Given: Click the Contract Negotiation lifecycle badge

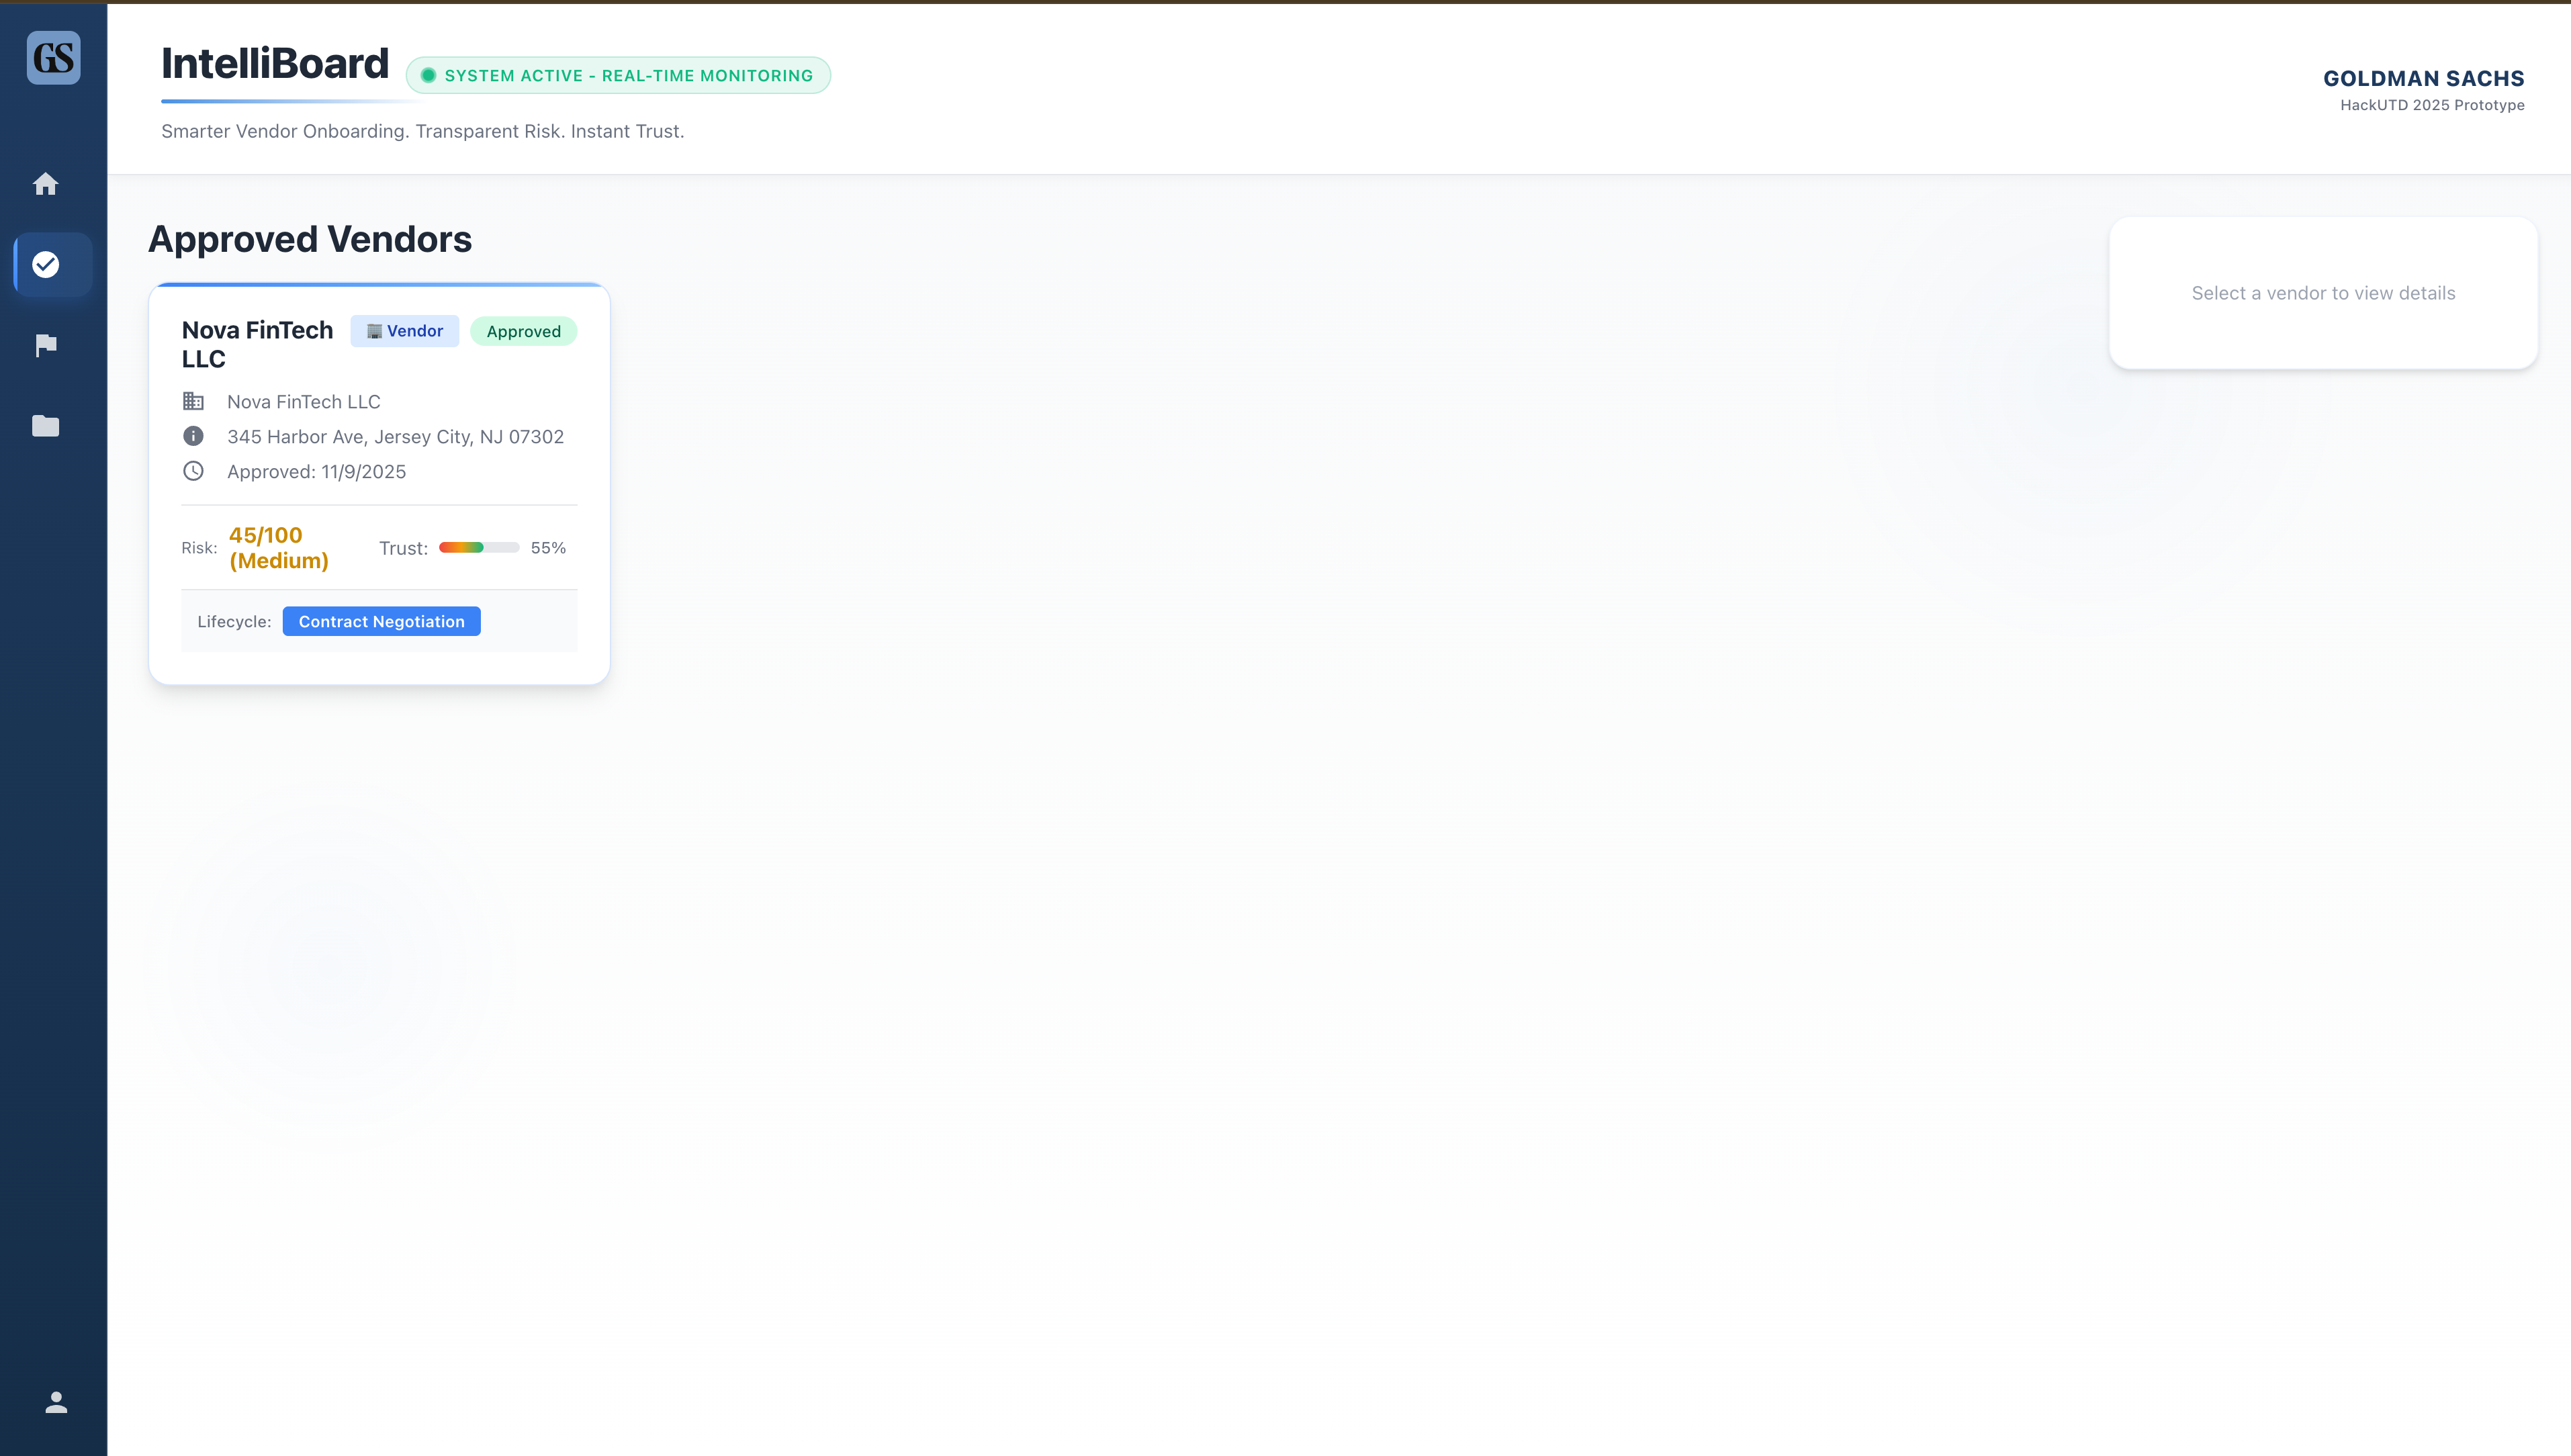Looking at the screenshot, I should coord(381,621).
